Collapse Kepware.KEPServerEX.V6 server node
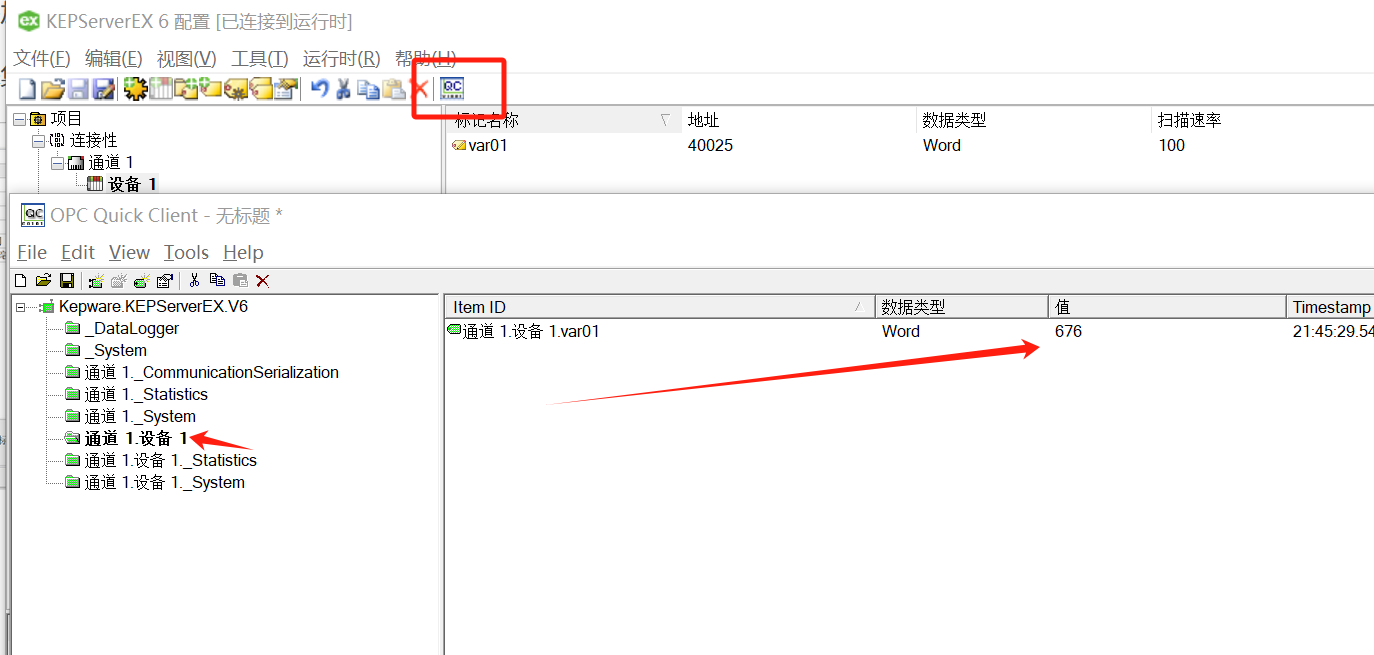Screen dimensions: 1374x655 click(21, 307)
